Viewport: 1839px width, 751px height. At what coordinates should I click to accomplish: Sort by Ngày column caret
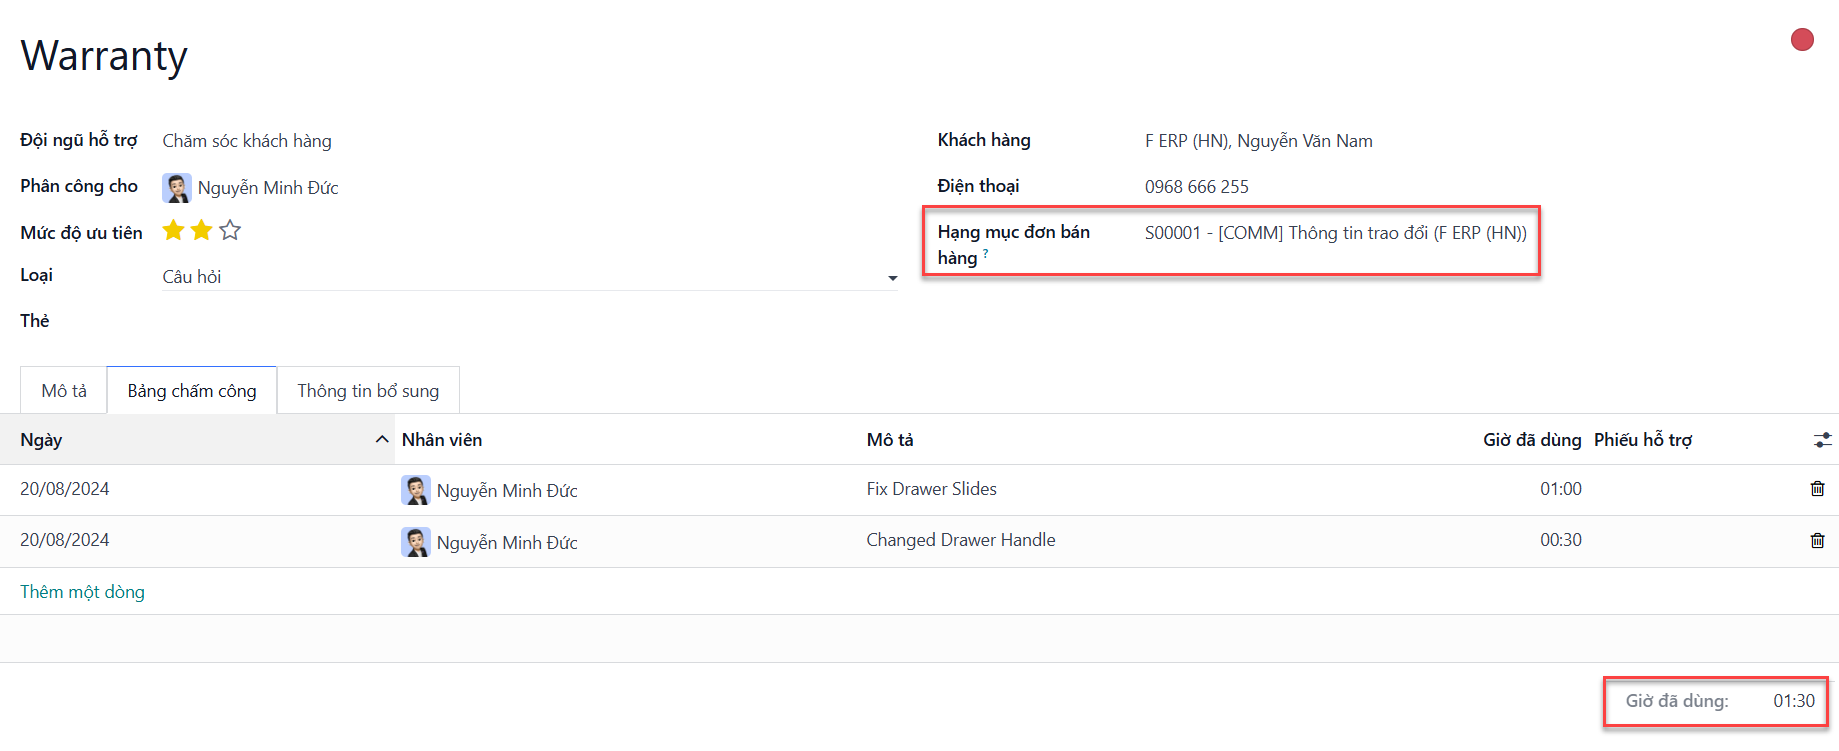(x=382, y=440)
